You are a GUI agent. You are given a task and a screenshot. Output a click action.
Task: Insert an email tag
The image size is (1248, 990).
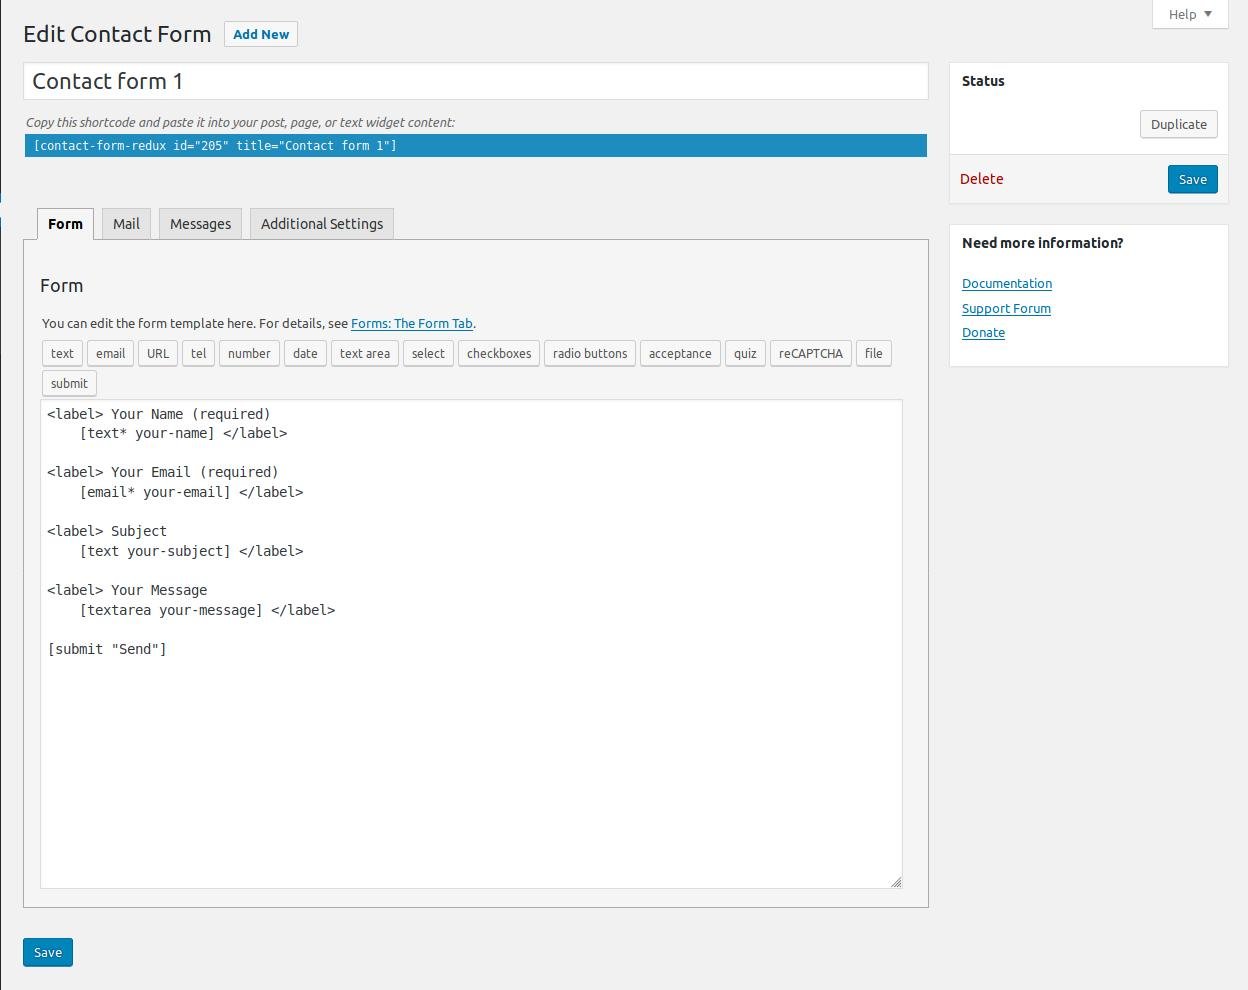[x=110, y=354]
